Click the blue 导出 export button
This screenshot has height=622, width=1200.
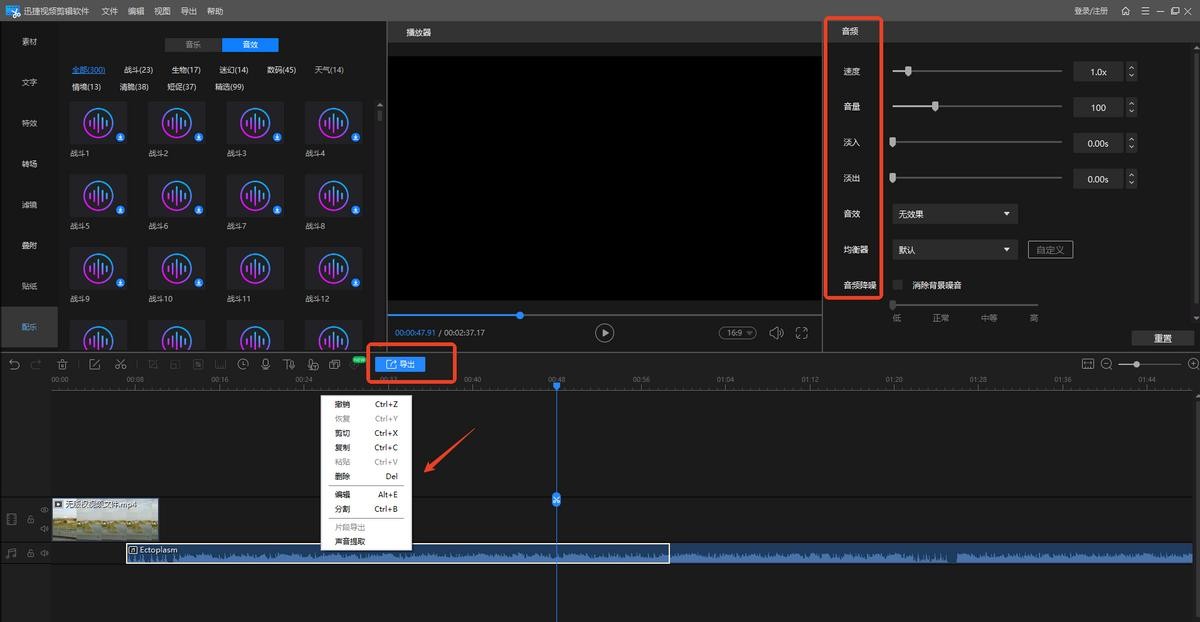tap(400, 365)
